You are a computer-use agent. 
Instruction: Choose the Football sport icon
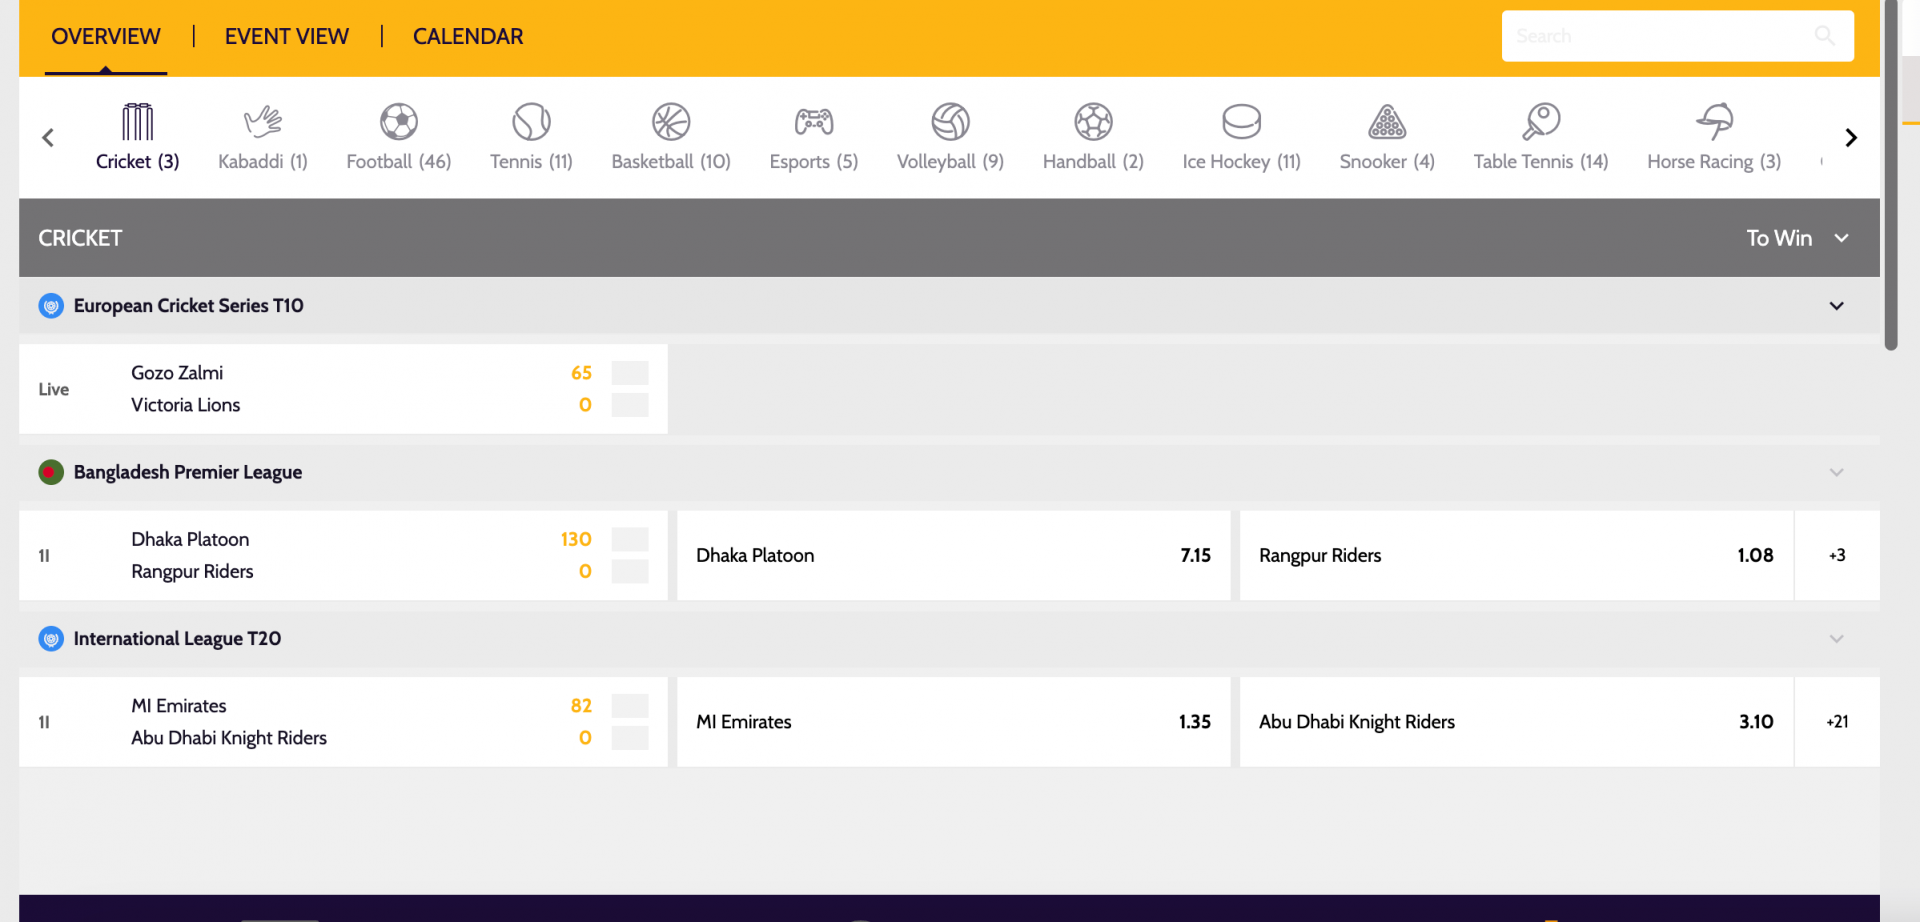(x=398, y=123)
